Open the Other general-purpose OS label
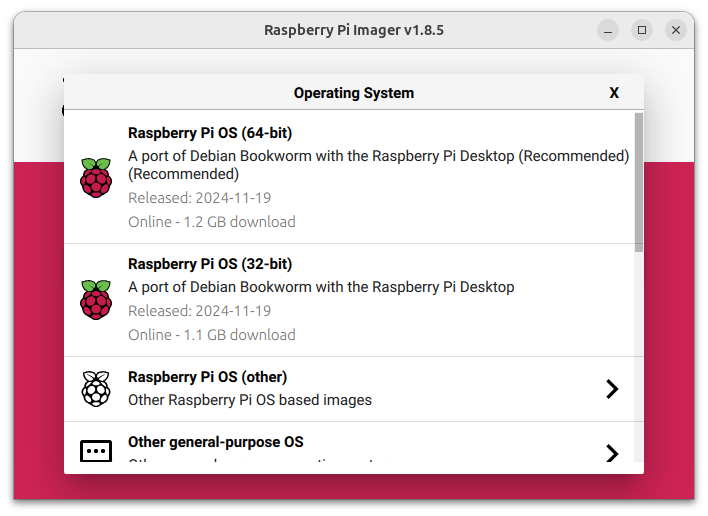The width and height of the screenshot is (708, 516). pyautogui.click(x=215, y=442)
